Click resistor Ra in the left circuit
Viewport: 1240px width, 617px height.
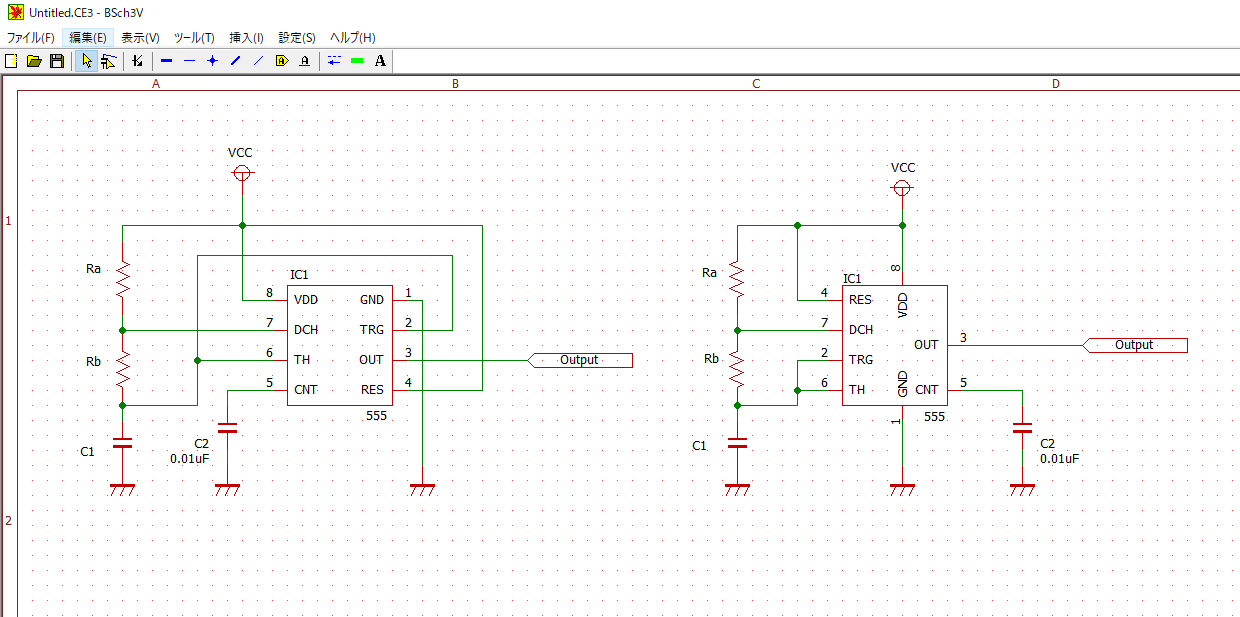[122, 277]
